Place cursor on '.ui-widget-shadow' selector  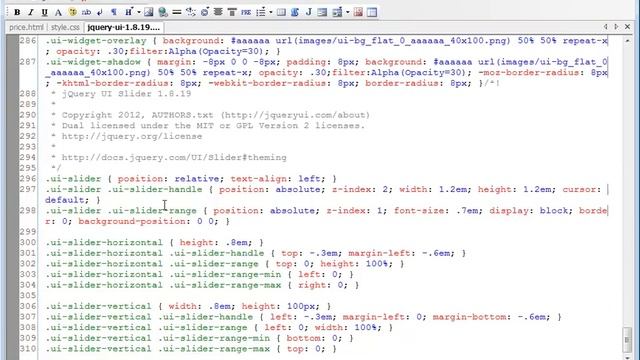[93, 62]
